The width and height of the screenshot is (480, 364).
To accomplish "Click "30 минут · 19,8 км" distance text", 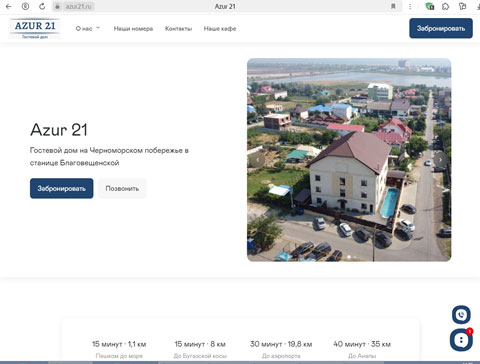I will 281,344.
